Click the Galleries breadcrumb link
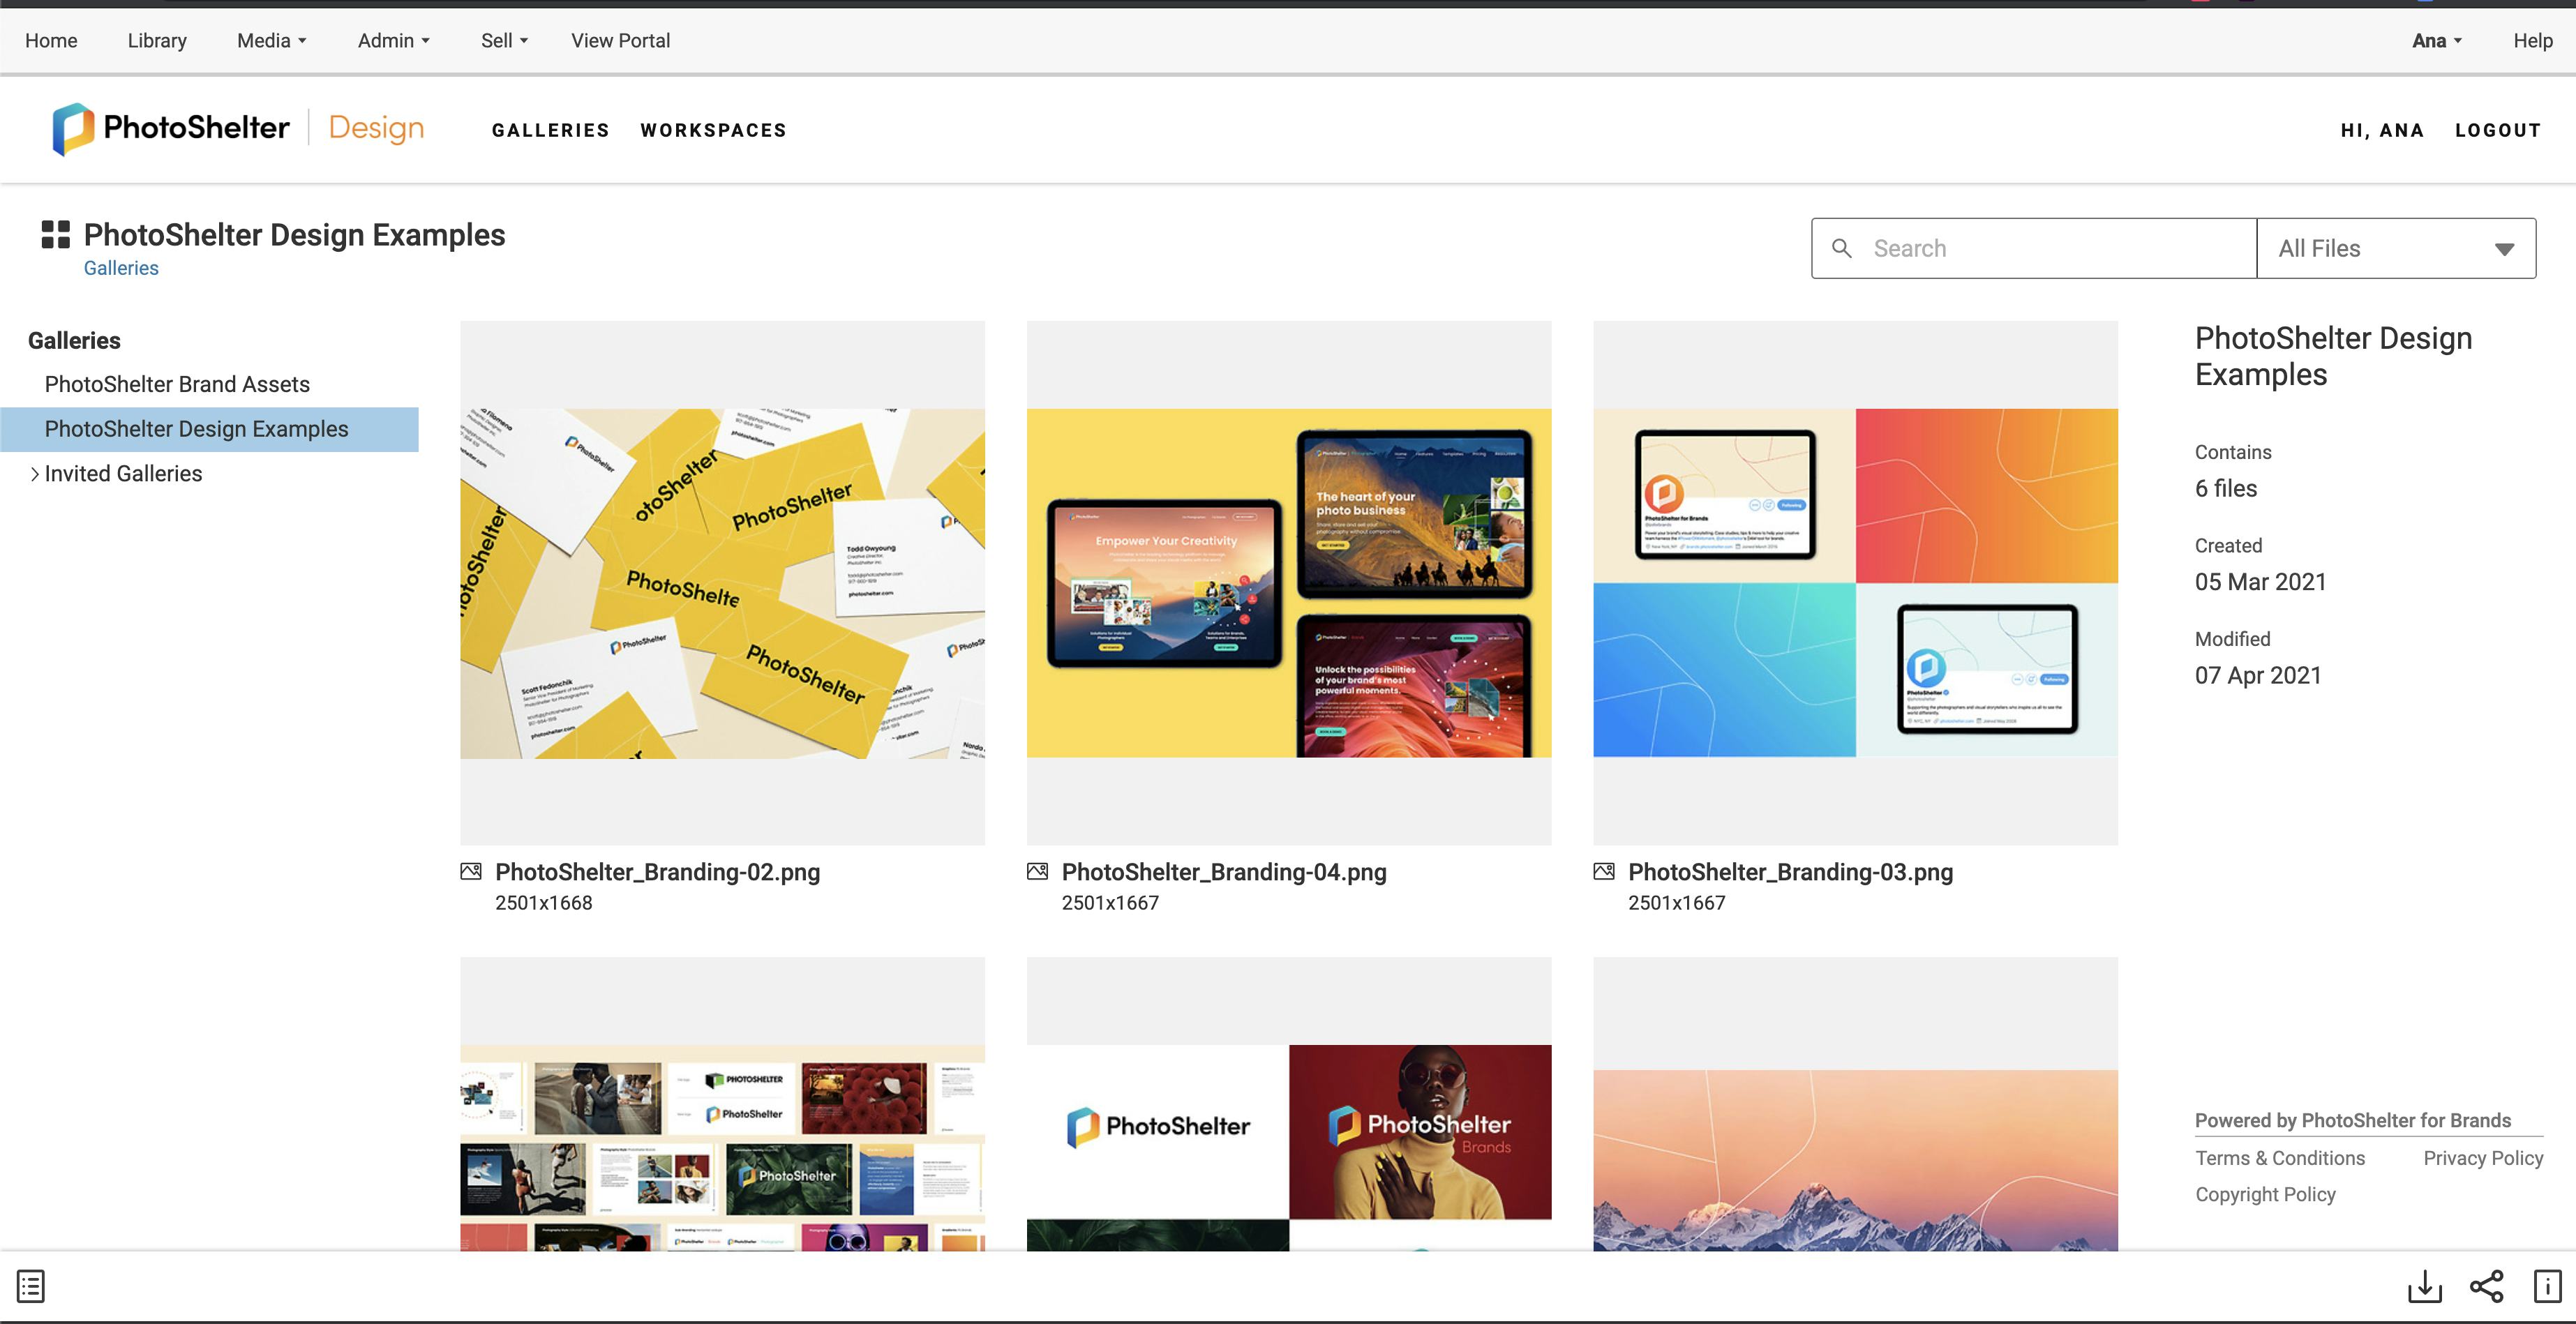 point(121,268)
